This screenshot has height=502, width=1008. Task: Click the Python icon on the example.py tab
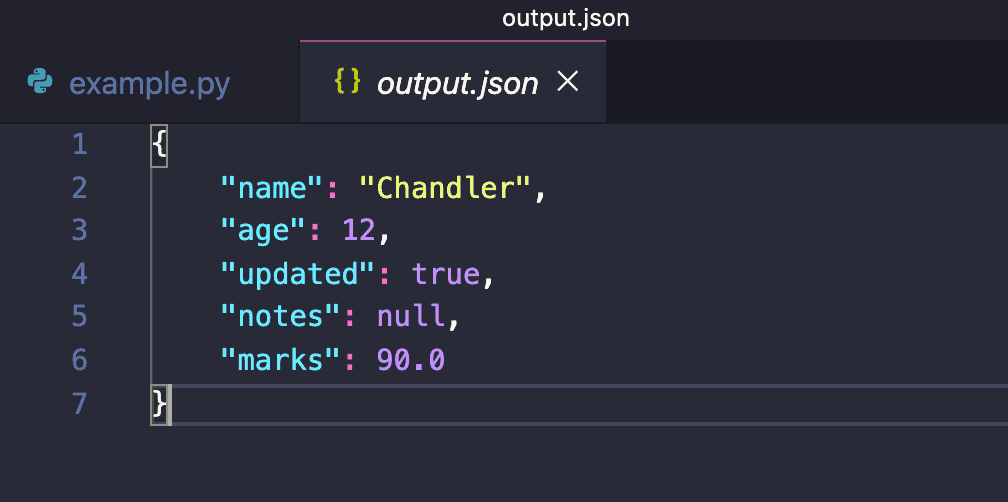point(40,83)
